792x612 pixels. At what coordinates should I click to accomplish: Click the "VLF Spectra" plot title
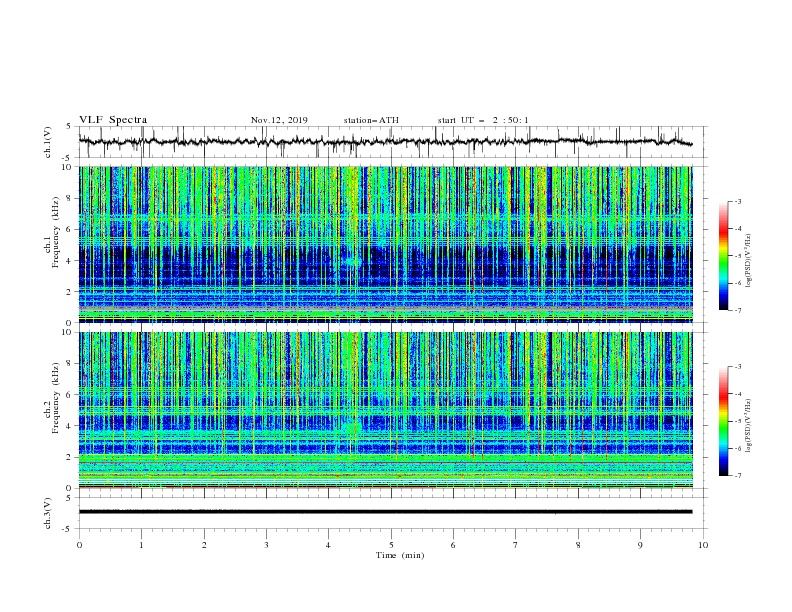pos(113,120)
